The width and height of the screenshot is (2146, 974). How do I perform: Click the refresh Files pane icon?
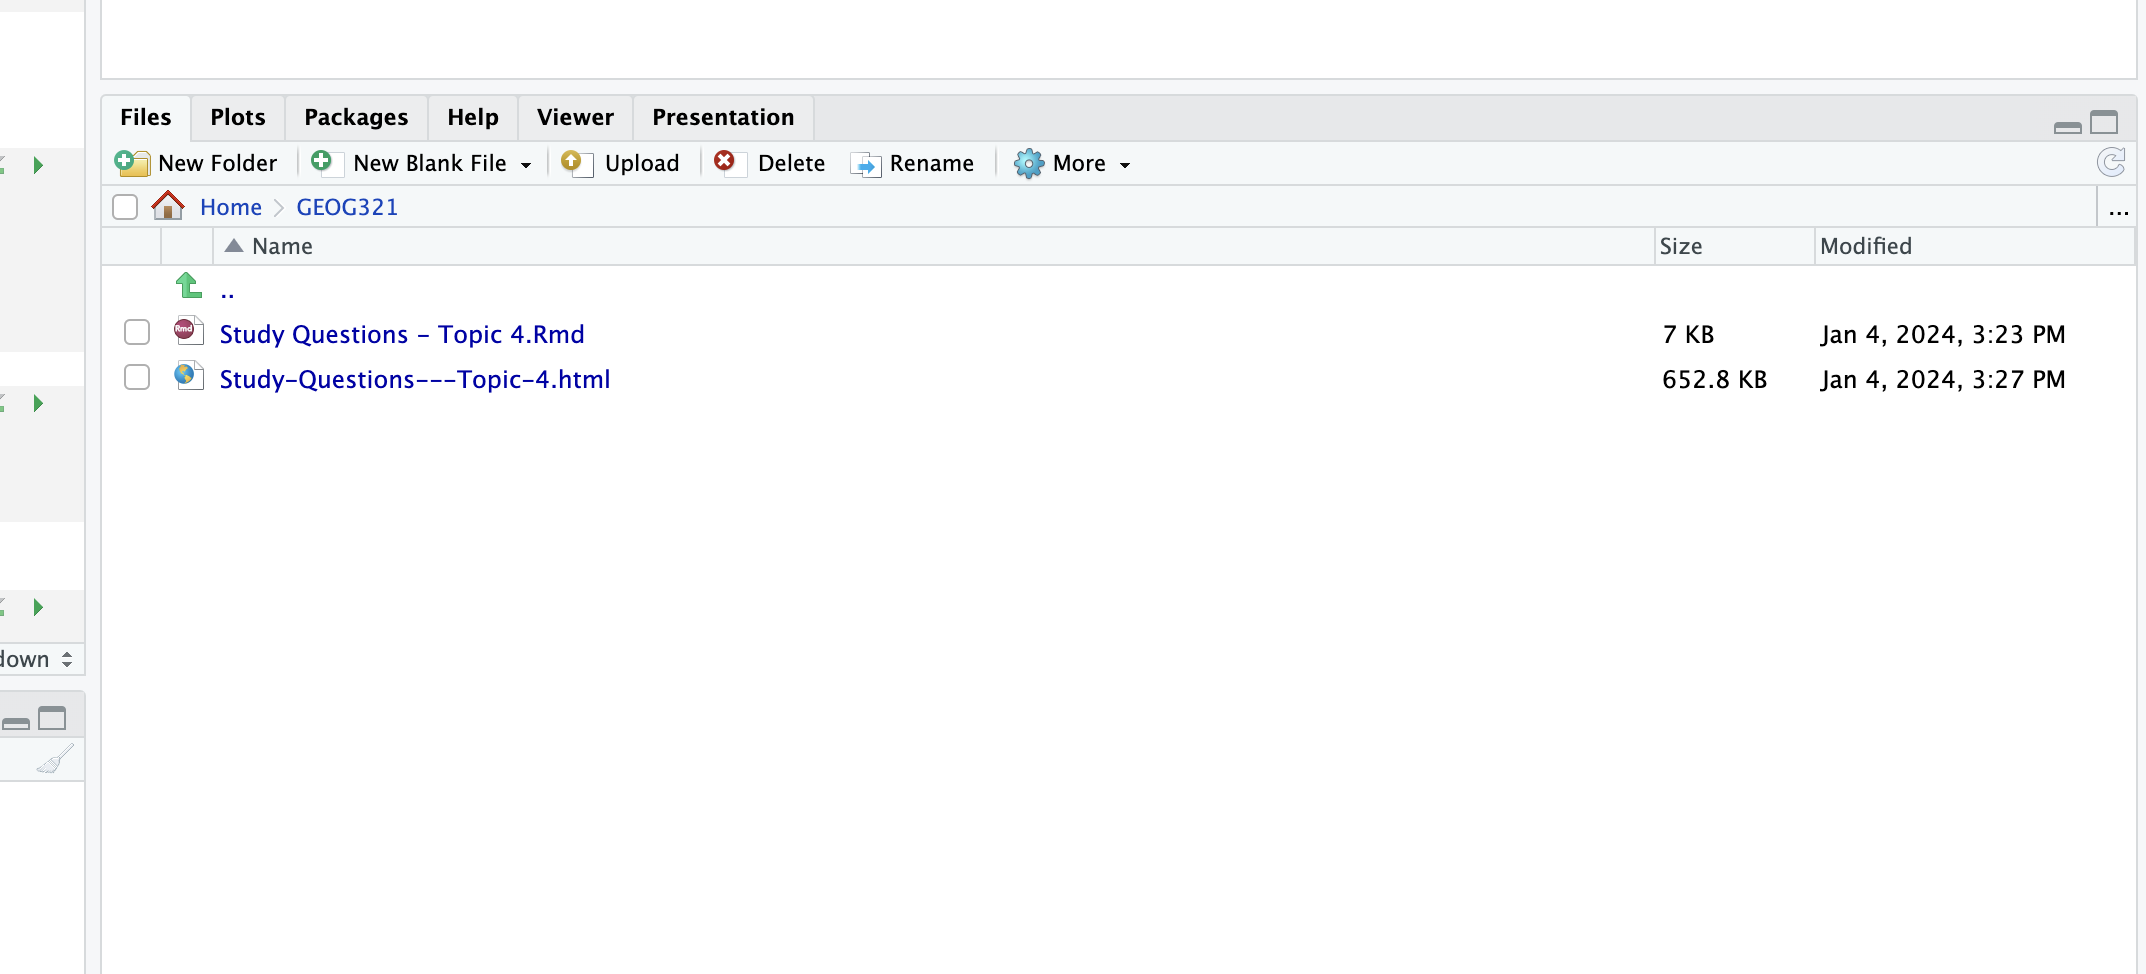click(2110, 163)
